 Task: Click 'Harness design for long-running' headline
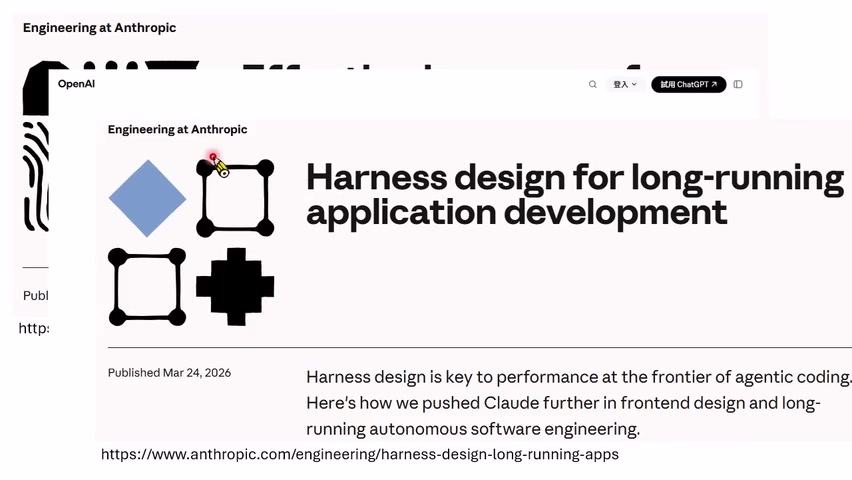tap(575, 195)
